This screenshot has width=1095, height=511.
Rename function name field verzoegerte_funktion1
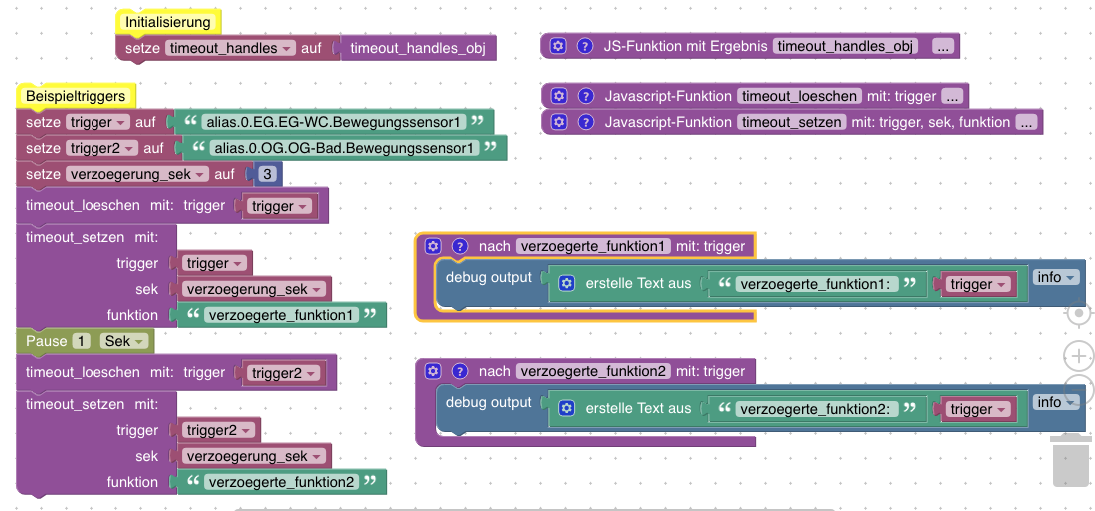[x=594, y=246]
